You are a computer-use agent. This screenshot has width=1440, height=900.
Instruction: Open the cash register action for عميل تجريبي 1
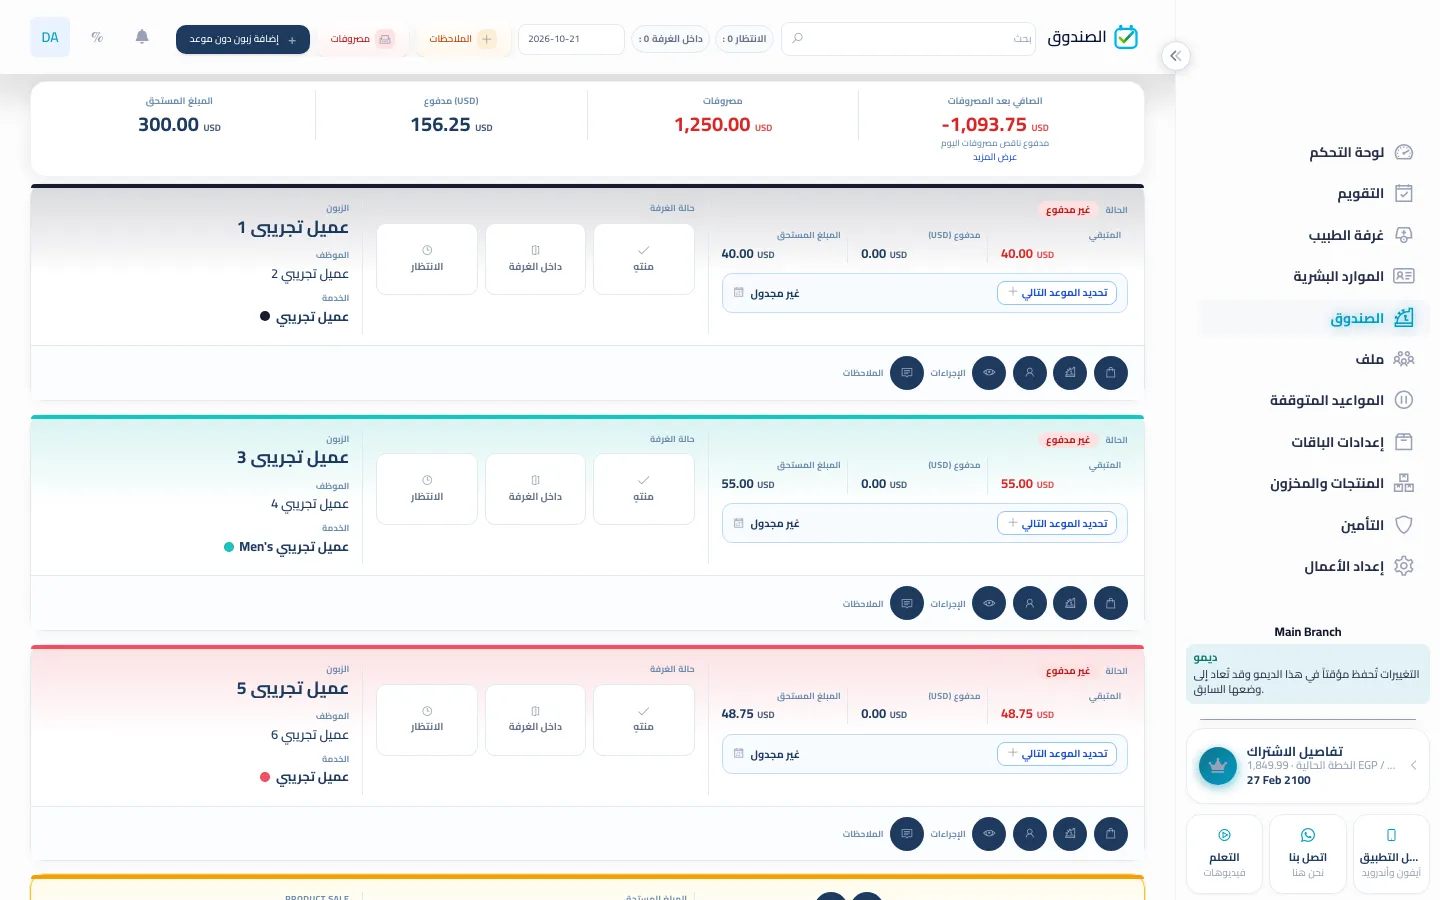tap(1070, 373)
